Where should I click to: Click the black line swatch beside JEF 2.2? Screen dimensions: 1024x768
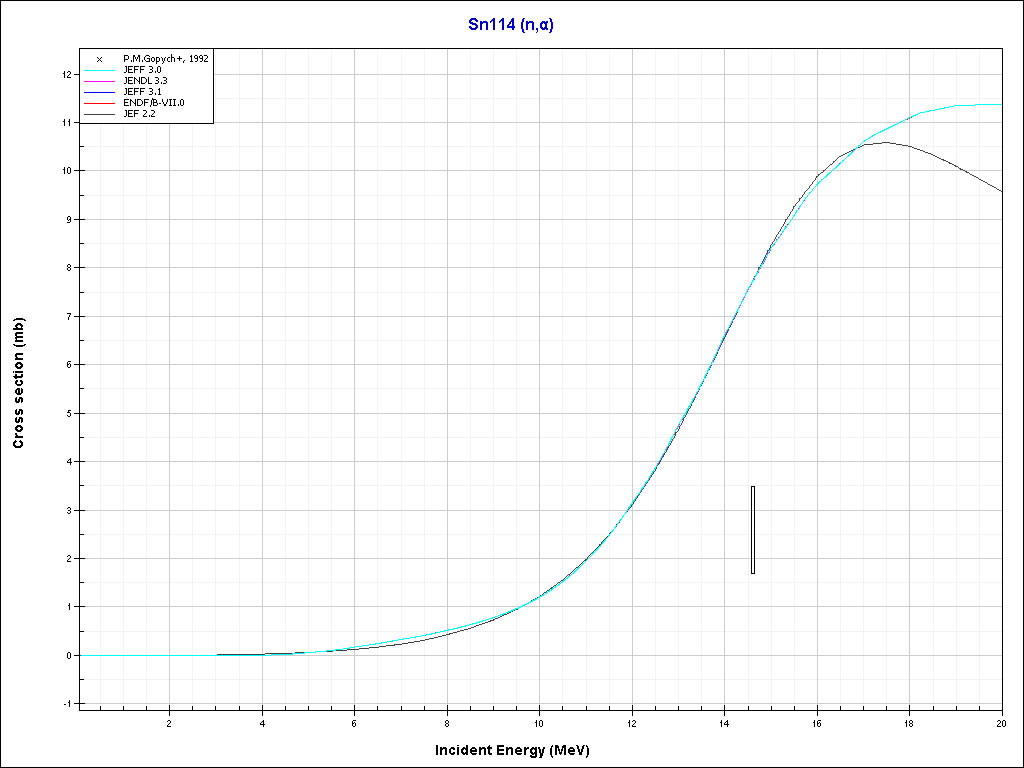tap(100, 114)
